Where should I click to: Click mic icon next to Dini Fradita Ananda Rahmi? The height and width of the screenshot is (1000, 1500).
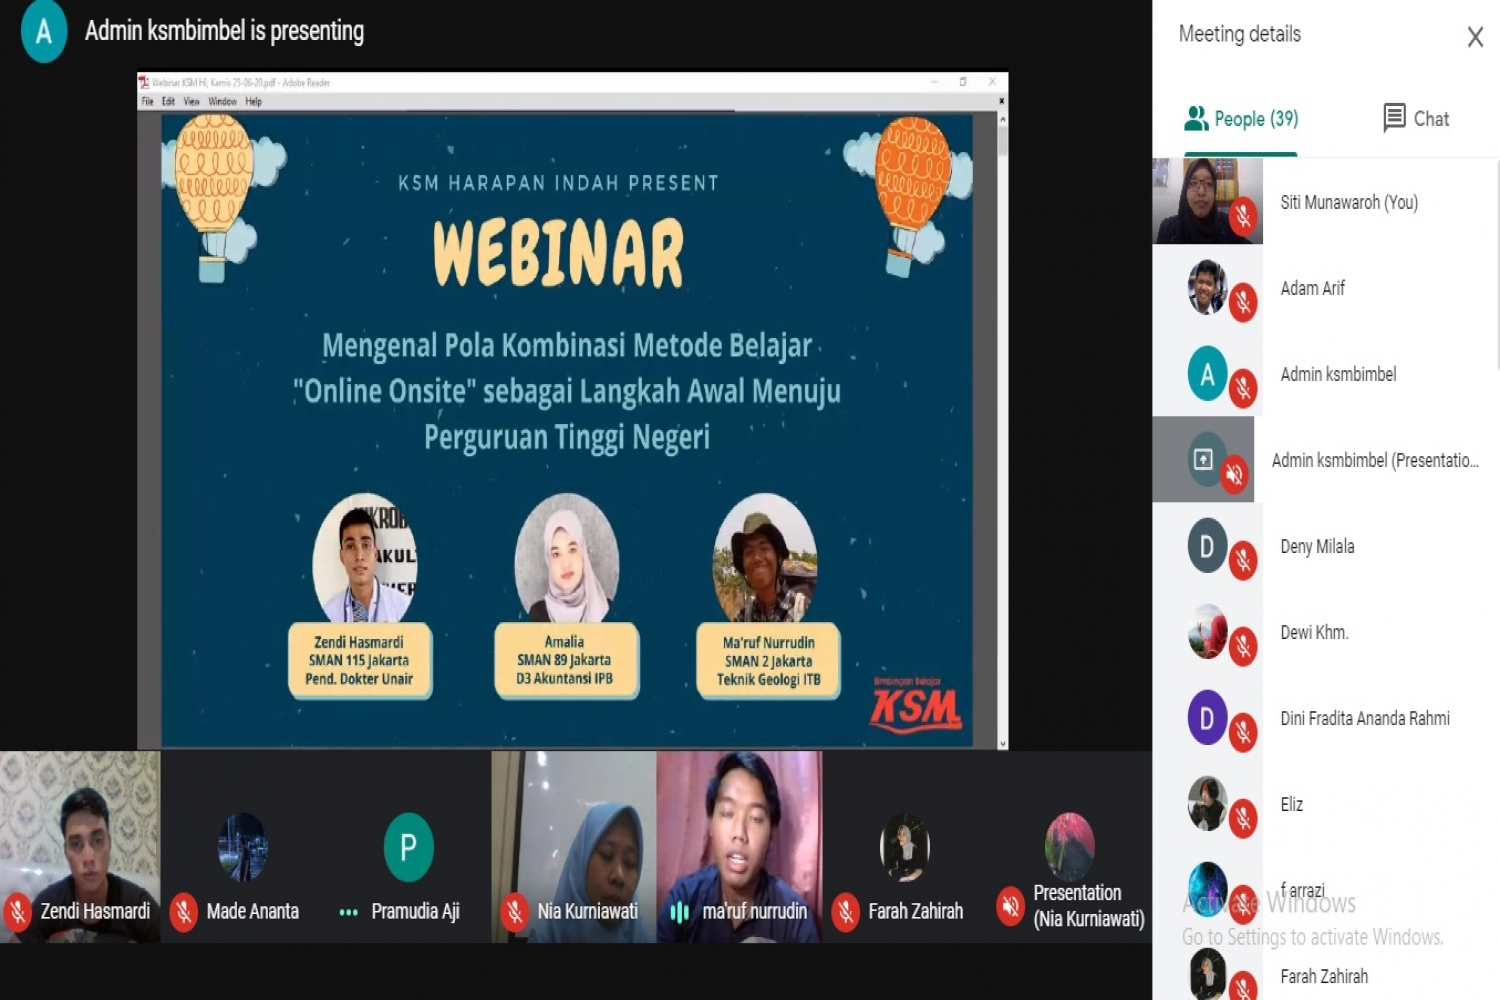tap(1243, 732)
